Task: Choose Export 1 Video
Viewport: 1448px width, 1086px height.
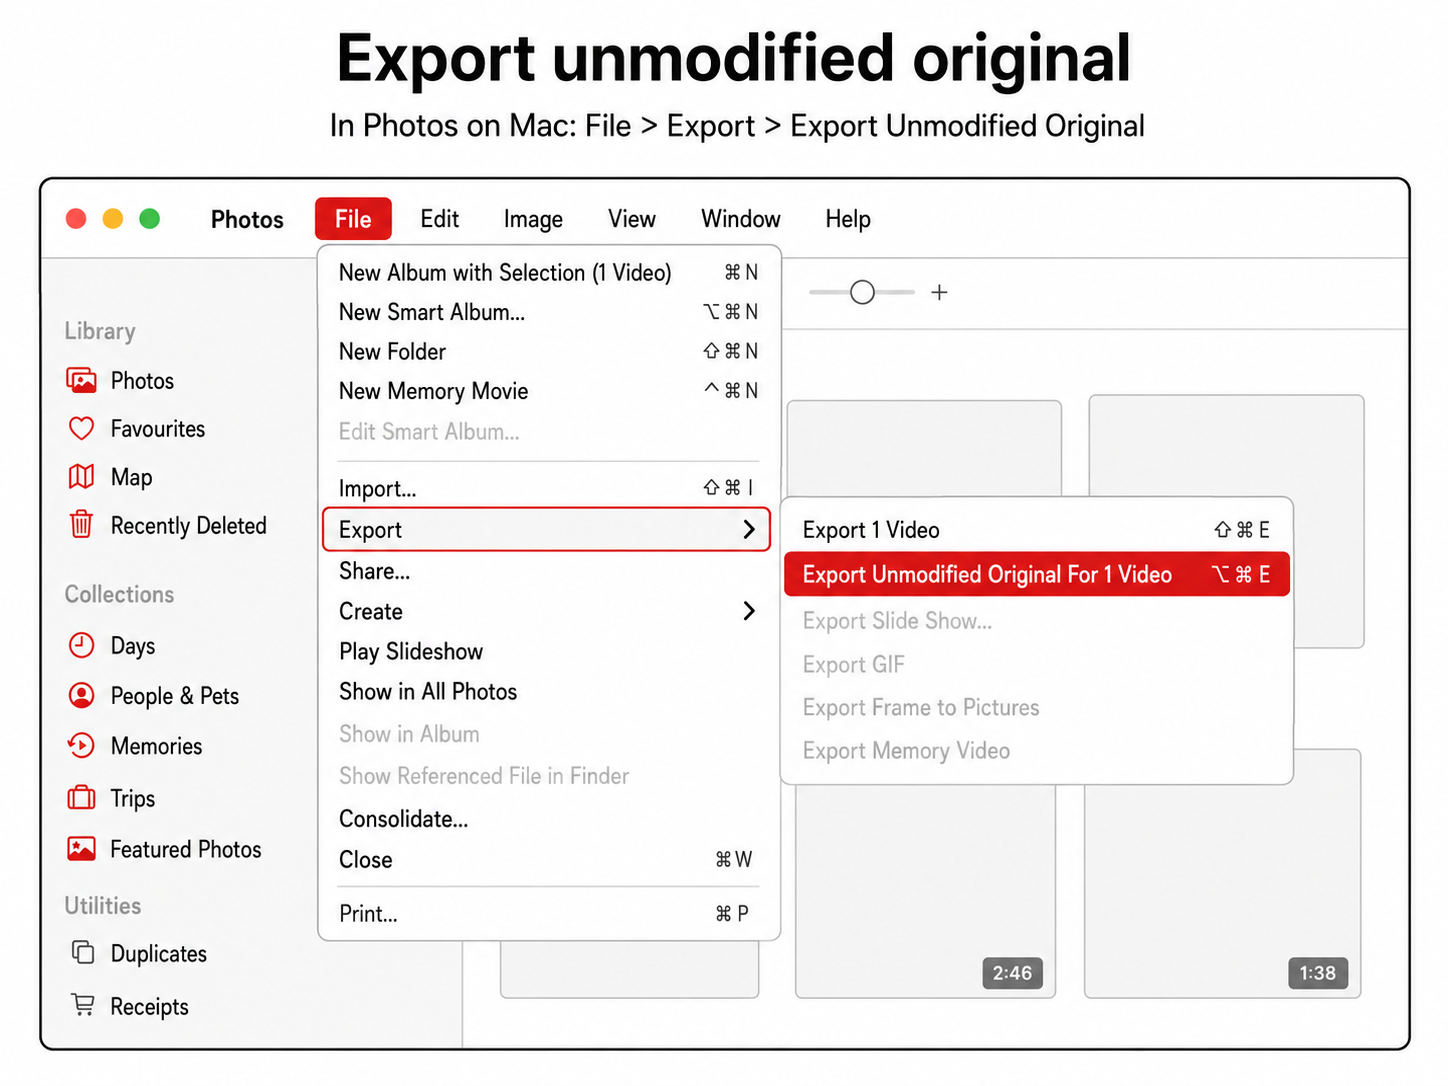Action: pos(1037,530)
